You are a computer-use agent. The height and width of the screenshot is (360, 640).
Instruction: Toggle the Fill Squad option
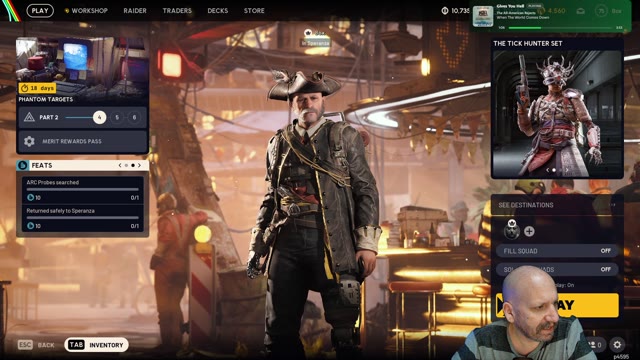pos(557,251)
